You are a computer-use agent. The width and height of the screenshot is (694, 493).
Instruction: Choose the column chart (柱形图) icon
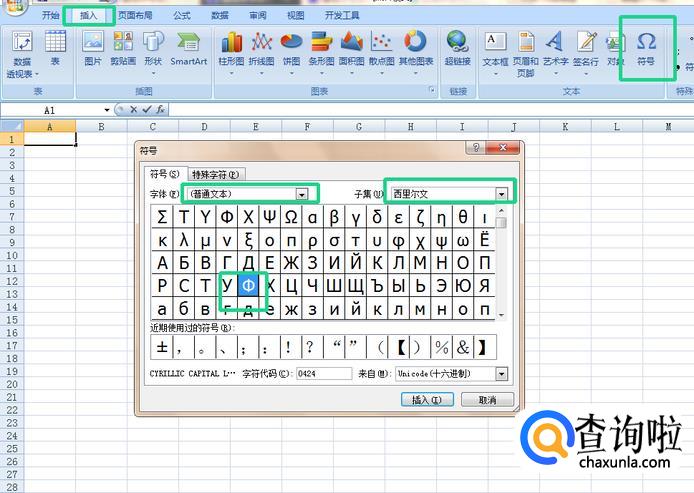[231, 51]
